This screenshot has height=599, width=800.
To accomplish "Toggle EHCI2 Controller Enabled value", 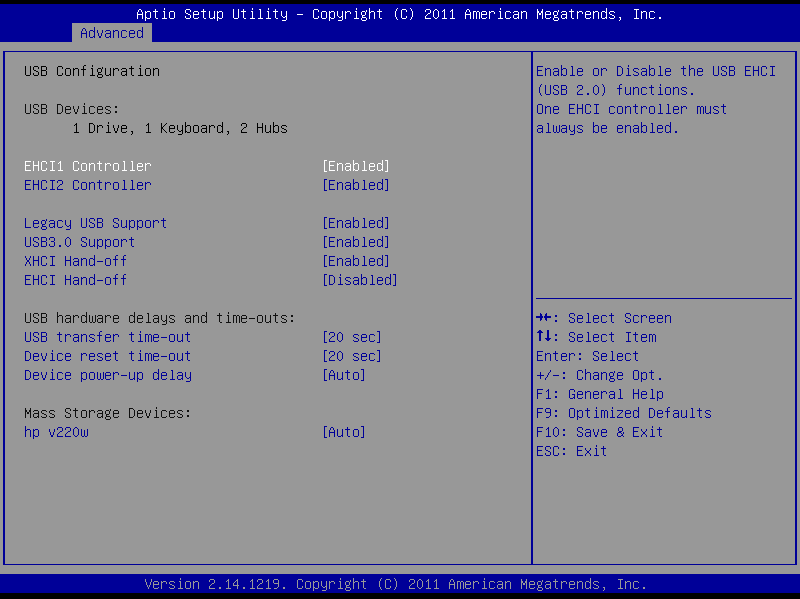I will [355, 185].
